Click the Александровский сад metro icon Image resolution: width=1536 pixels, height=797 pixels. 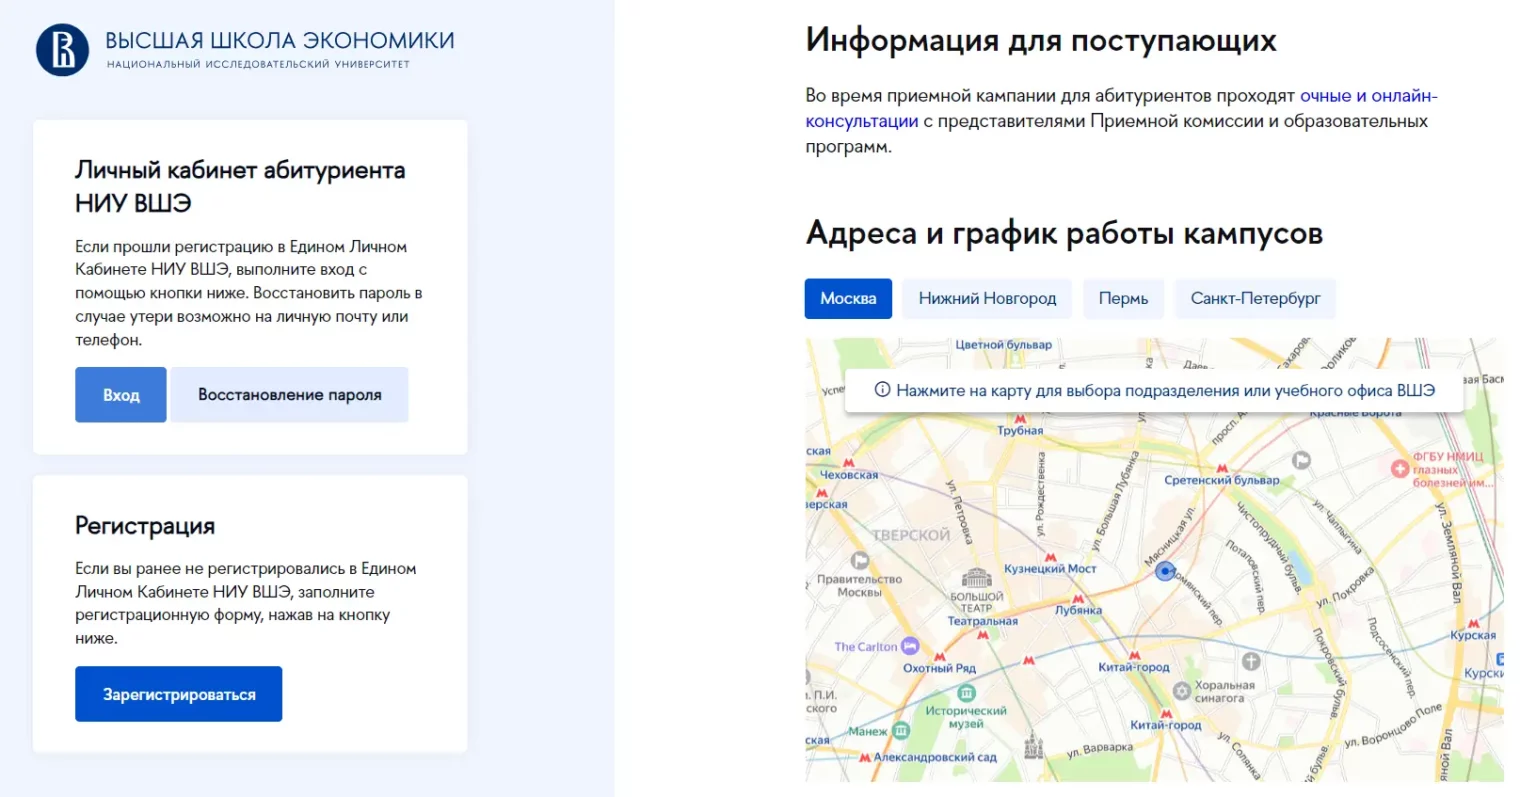[x=865, y=758]
